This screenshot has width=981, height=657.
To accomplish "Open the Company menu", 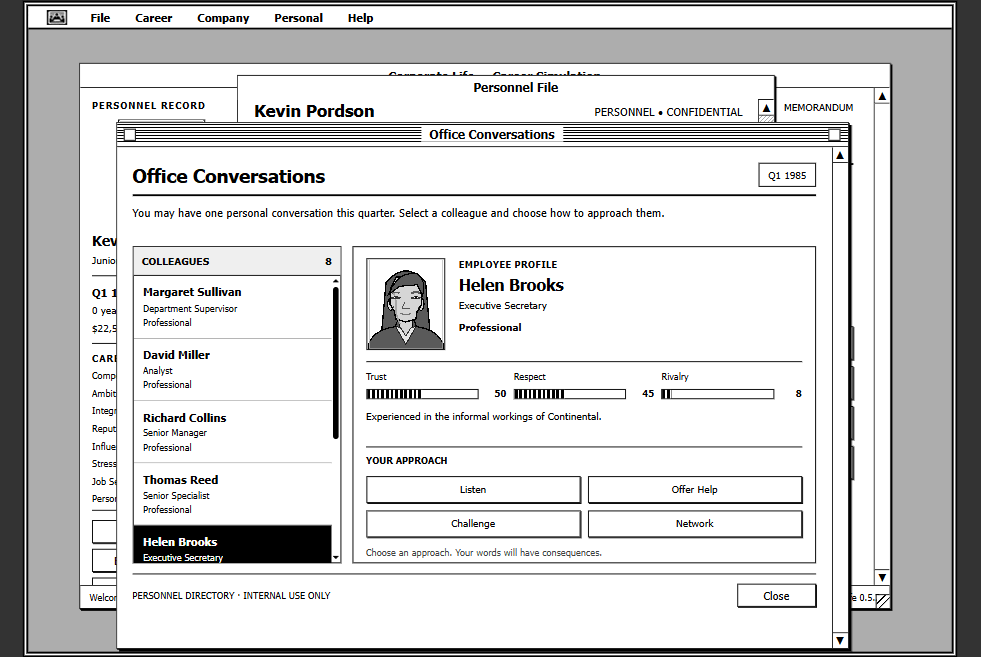I will point(223,18).
